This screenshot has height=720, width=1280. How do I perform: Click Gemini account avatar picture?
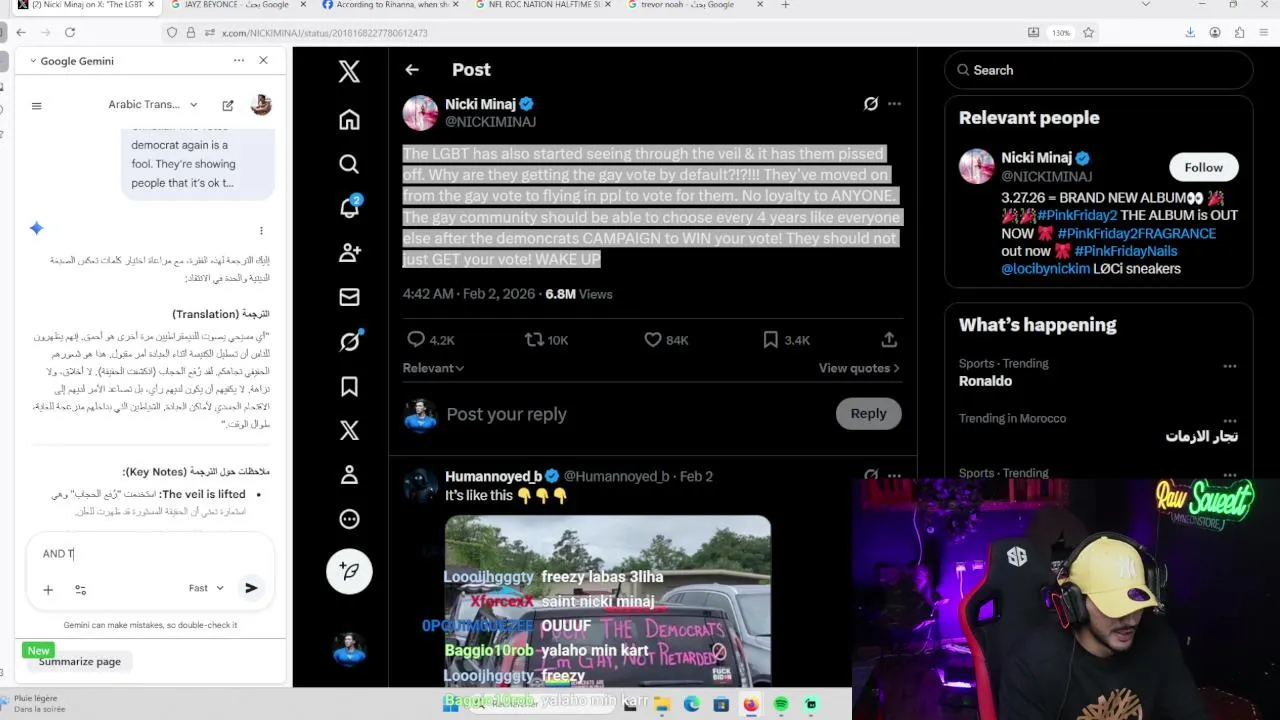tap(261, 105)
